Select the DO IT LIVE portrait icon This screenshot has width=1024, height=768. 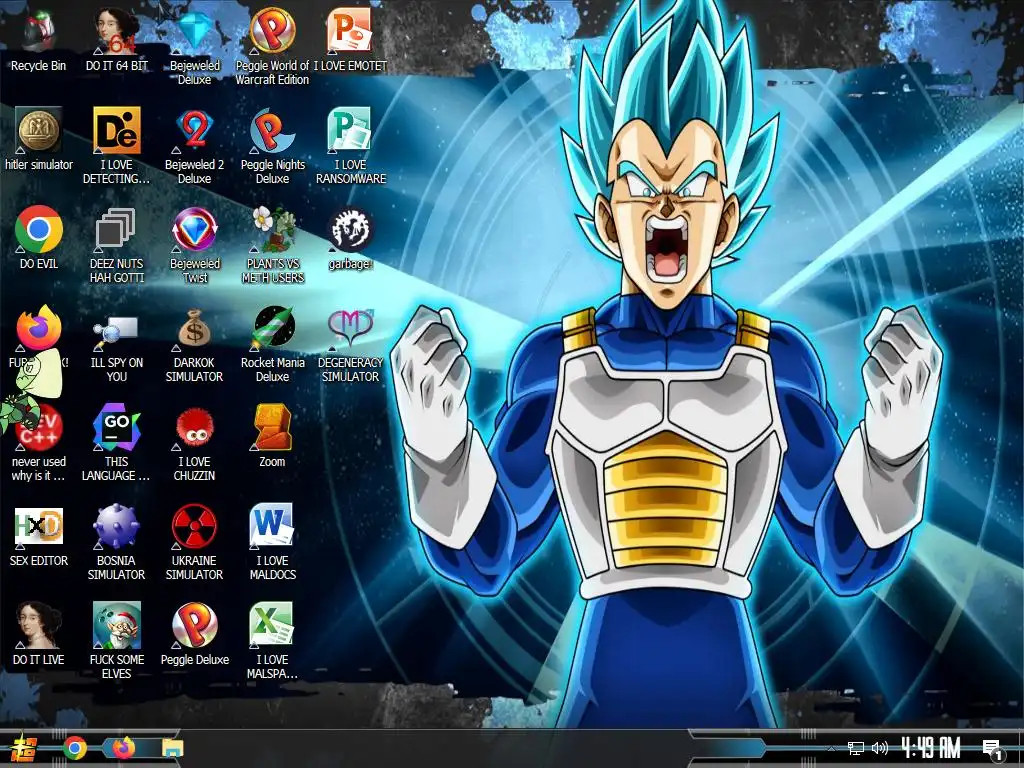(x=39, y=634)
